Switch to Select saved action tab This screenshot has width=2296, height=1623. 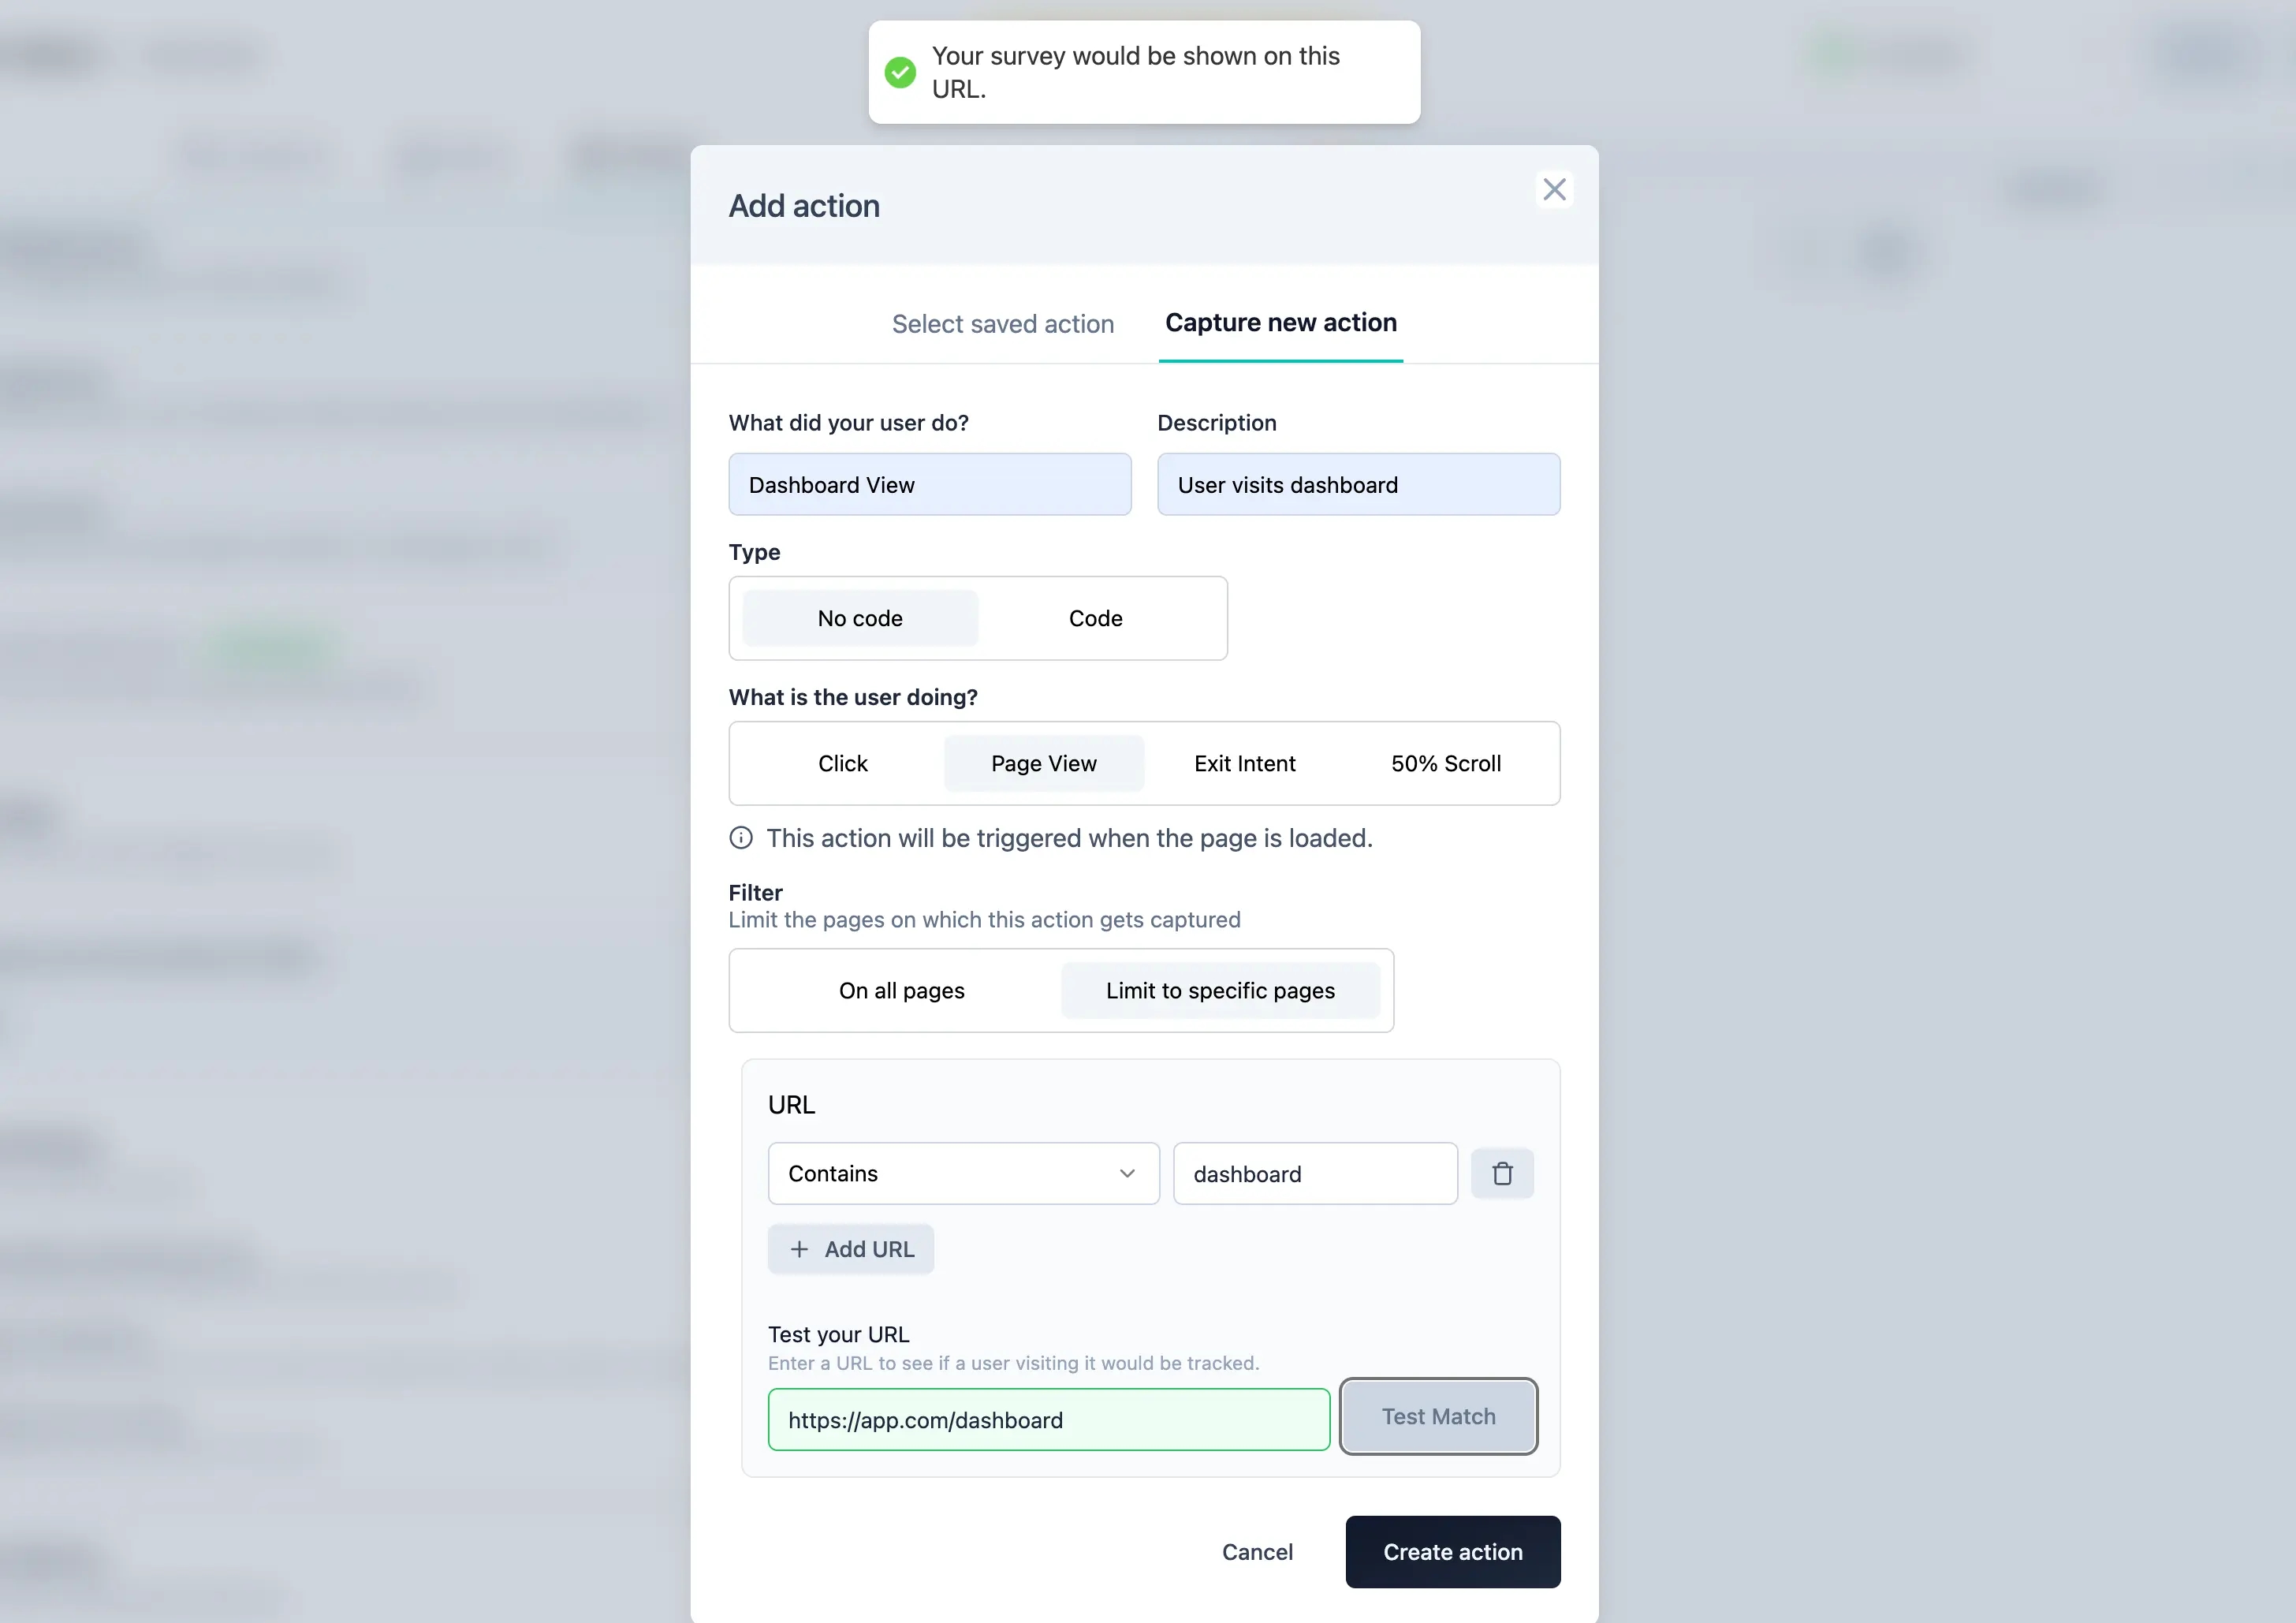tap(1002, 323)
